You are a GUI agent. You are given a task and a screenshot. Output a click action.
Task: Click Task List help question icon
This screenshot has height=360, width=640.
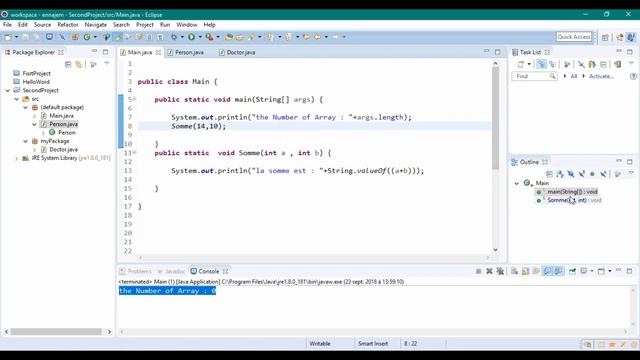tap(633, 76)
